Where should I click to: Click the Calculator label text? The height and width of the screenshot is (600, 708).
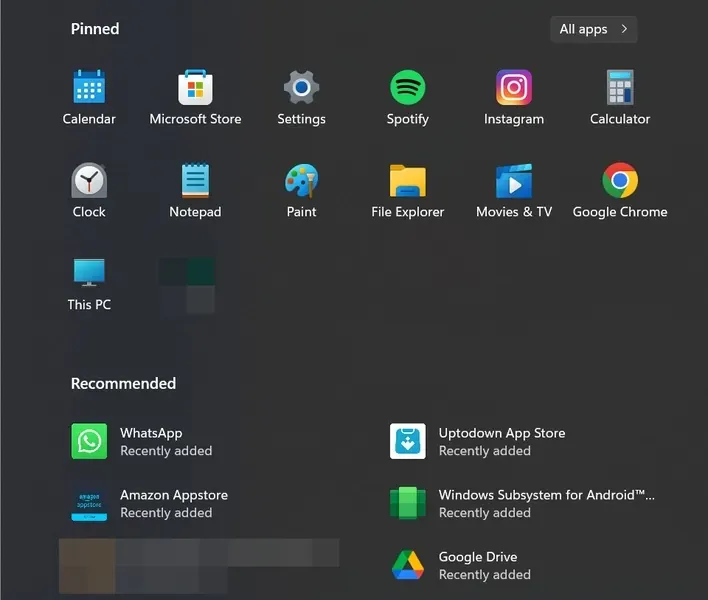click(x=620, y=119)
